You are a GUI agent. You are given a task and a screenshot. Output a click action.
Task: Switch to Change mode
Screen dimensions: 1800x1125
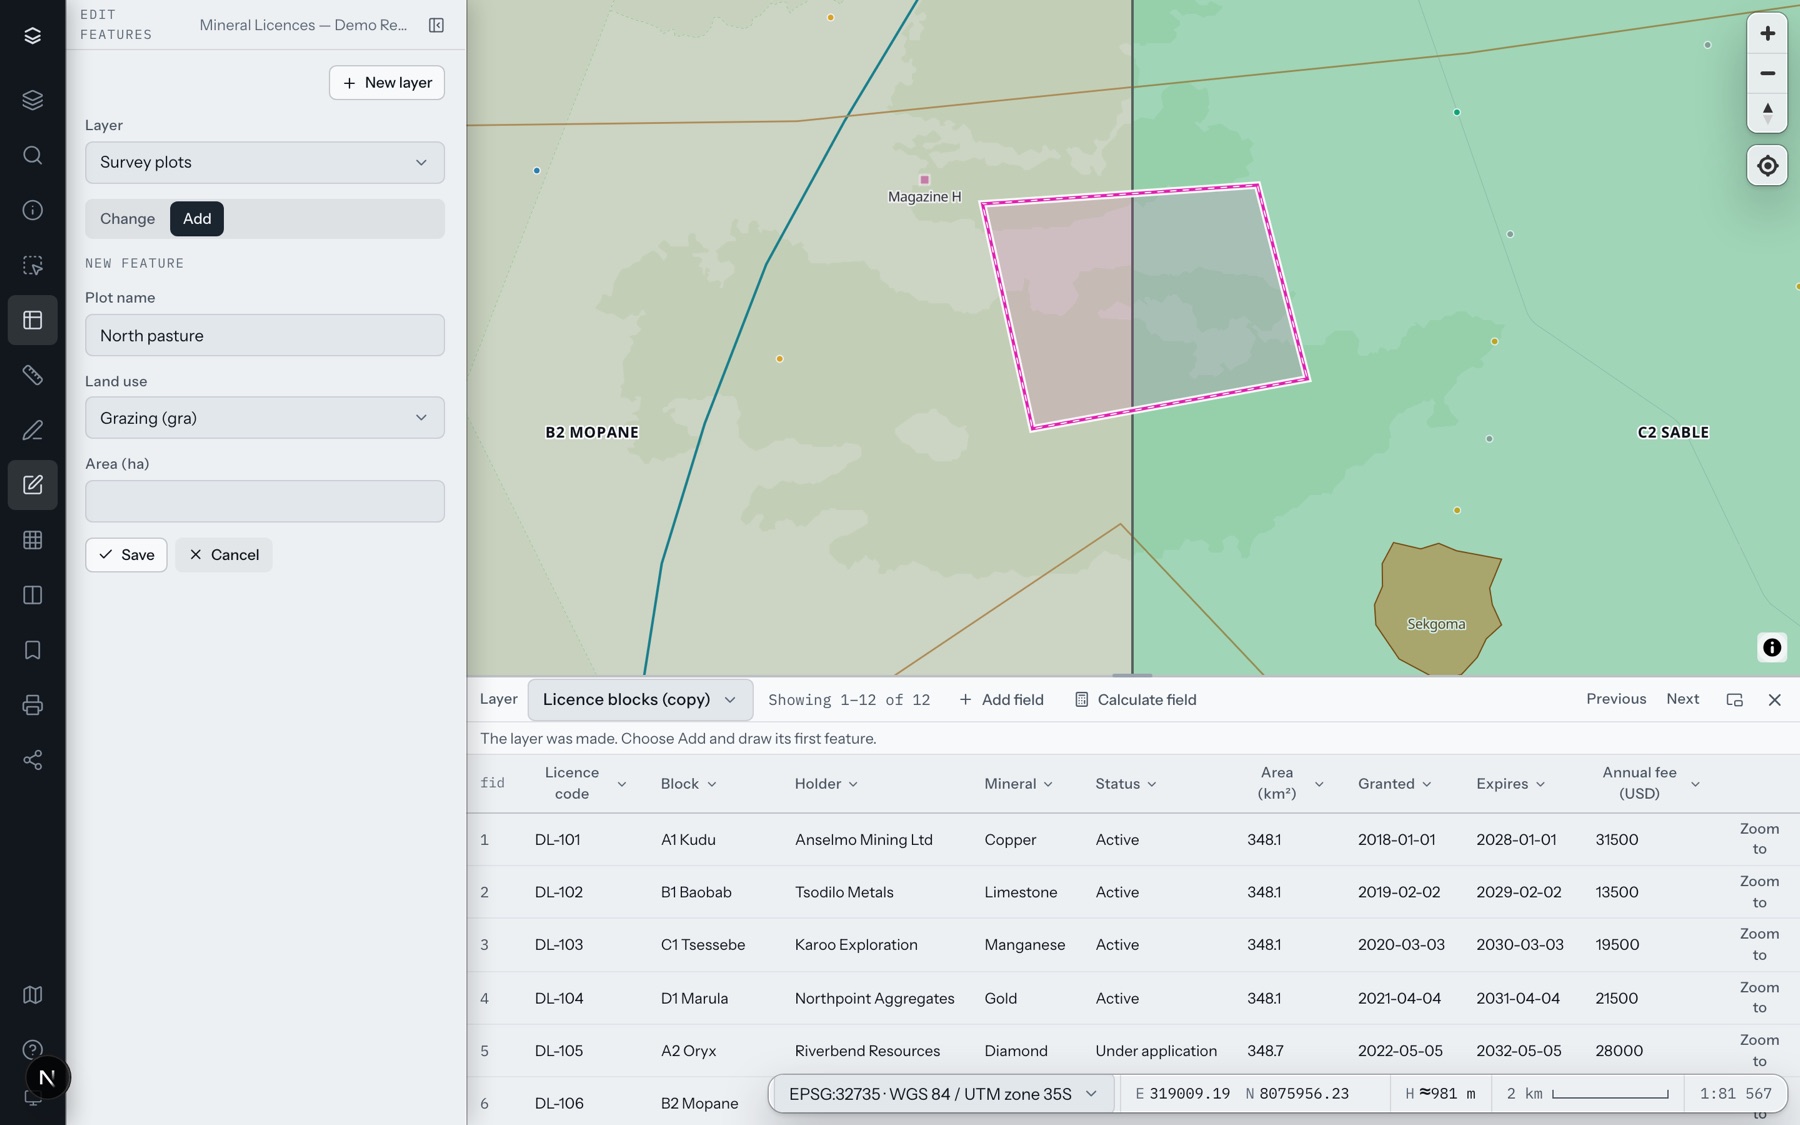pos(127,219)
